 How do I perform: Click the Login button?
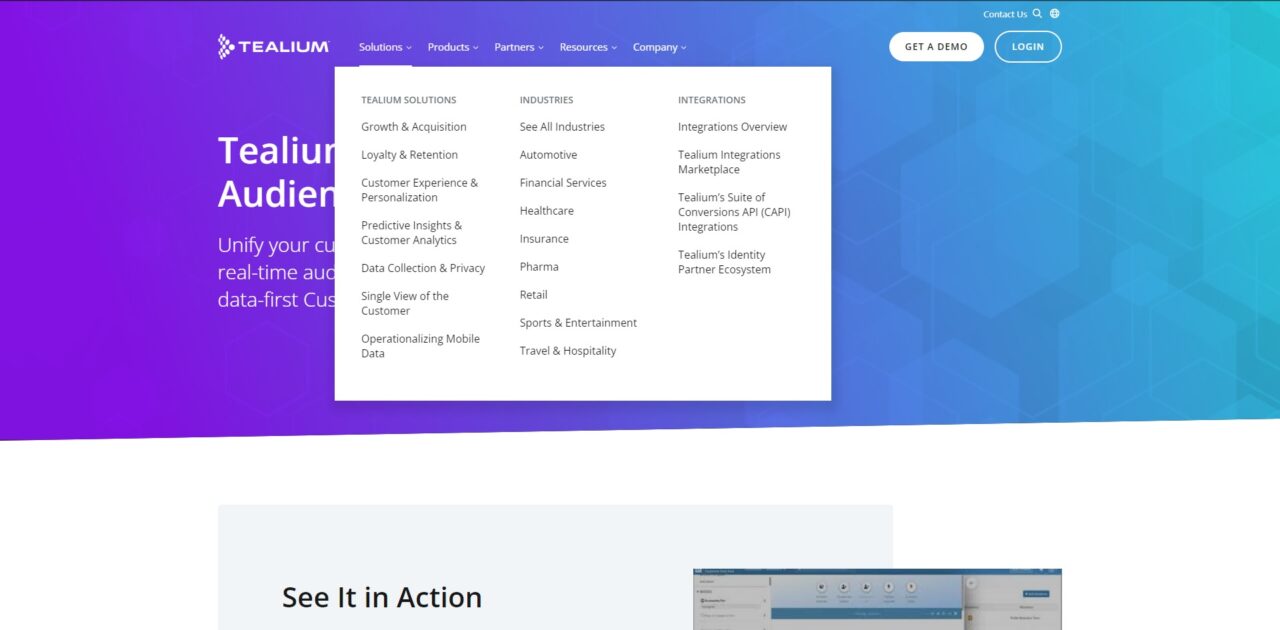point(1028,47)
